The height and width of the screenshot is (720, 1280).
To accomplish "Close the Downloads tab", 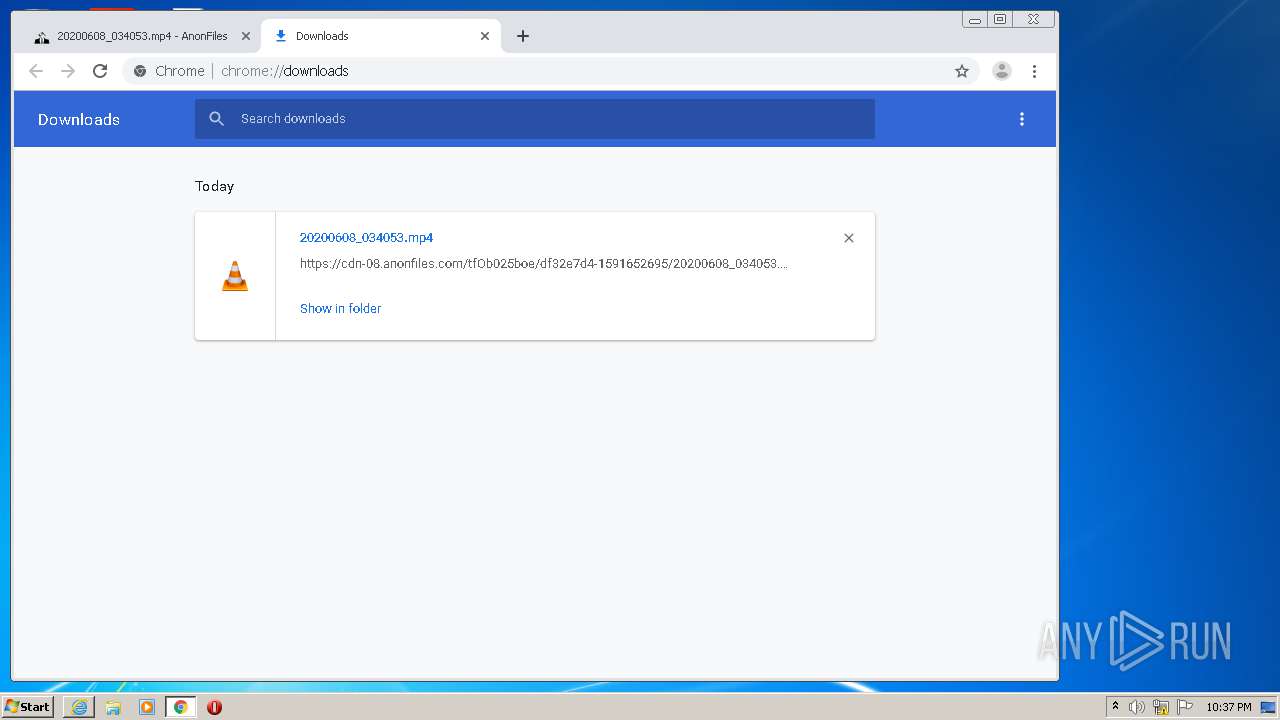I will pos(485,36).
